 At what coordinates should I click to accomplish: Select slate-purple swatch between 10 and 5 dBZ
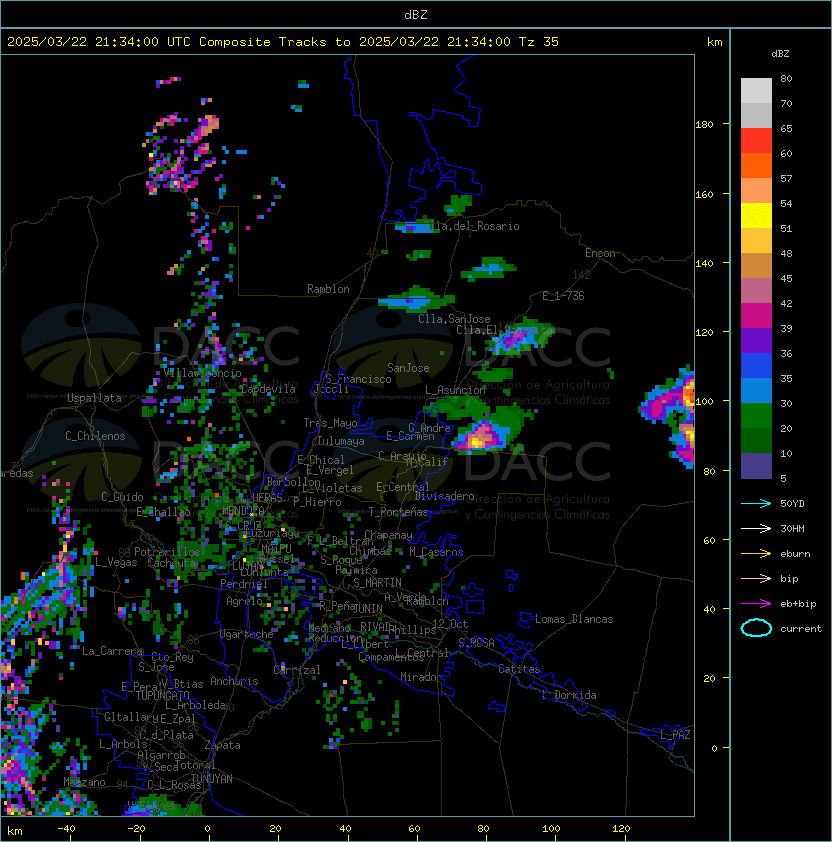756,466
